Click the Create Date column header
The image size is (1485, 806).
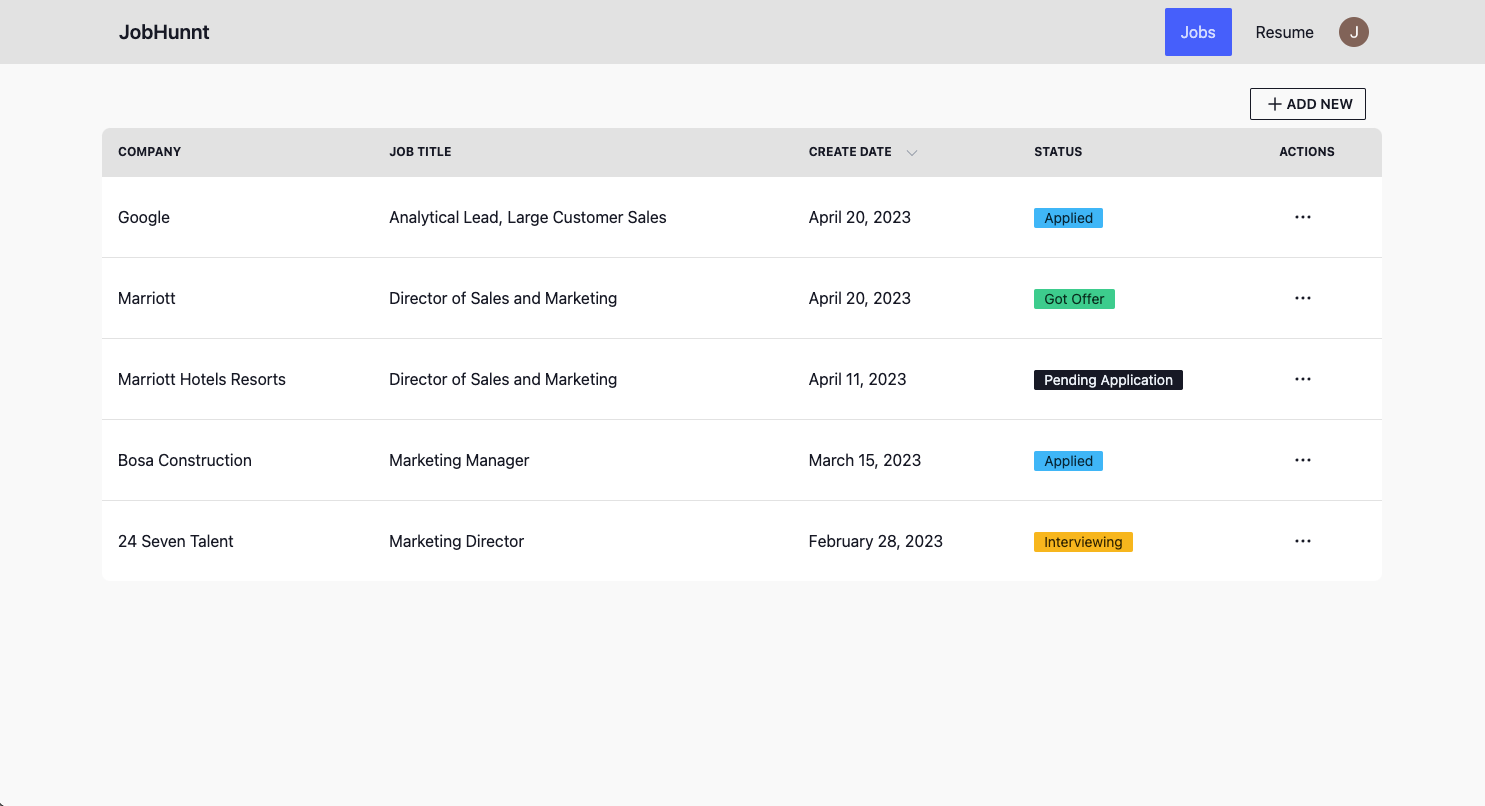(850, 152)
